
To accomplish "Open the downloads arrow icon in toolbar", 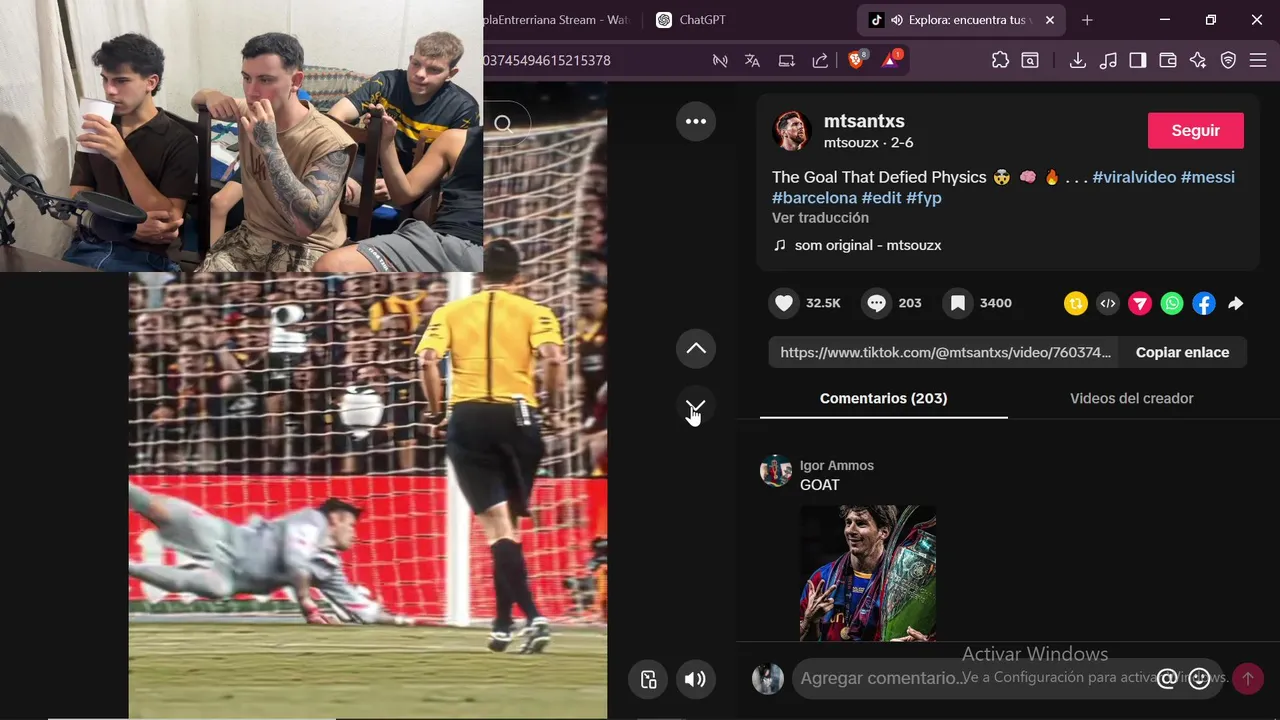I will (1078, 60).
